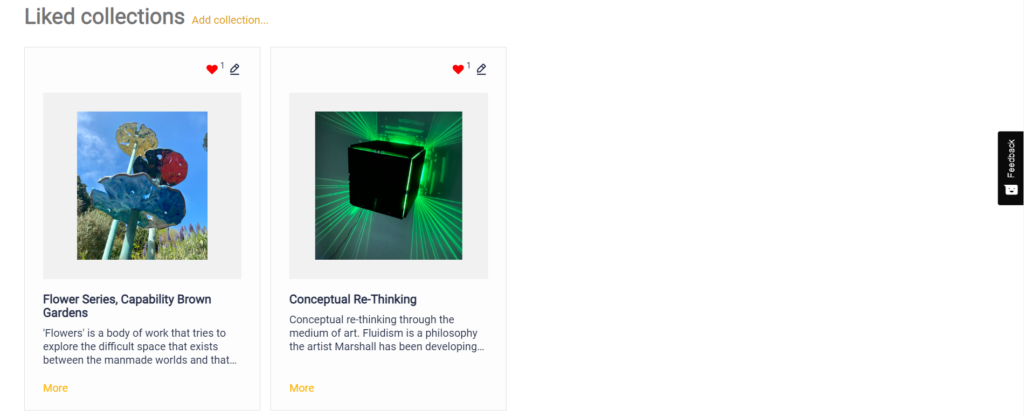The image size is (1024, 417).
Task: Select the 'Flowers' description text of first card
Action: (x=140, y=347)
